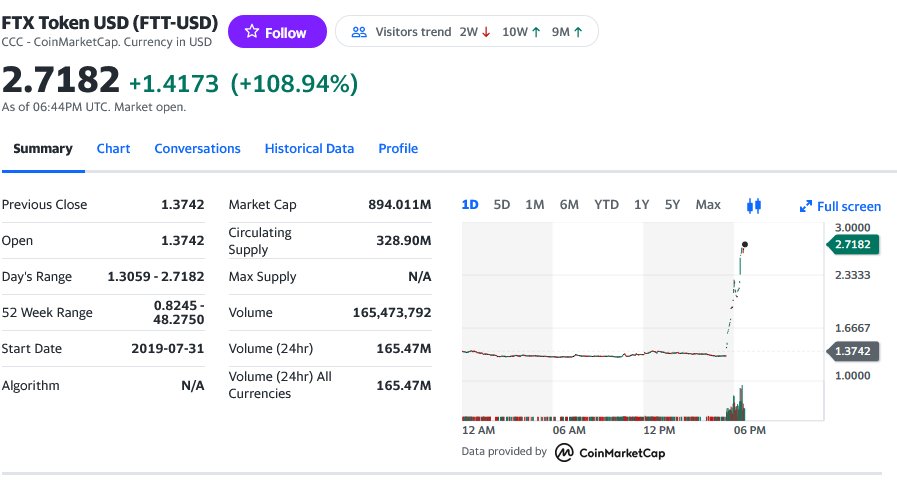This screenshot has height=489, width=897.
Task: Select the YTD chart range
Action: pos(606,205)
